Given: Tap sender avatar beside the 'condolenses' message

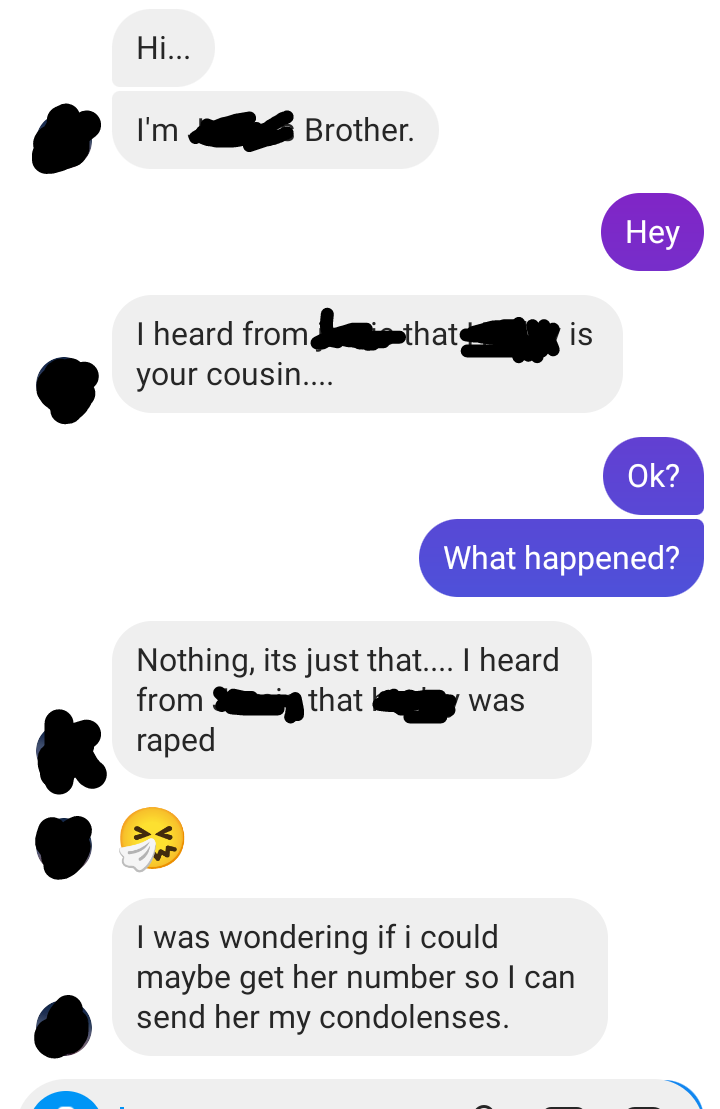Looking at the screenshot, I should (63, 1027).
